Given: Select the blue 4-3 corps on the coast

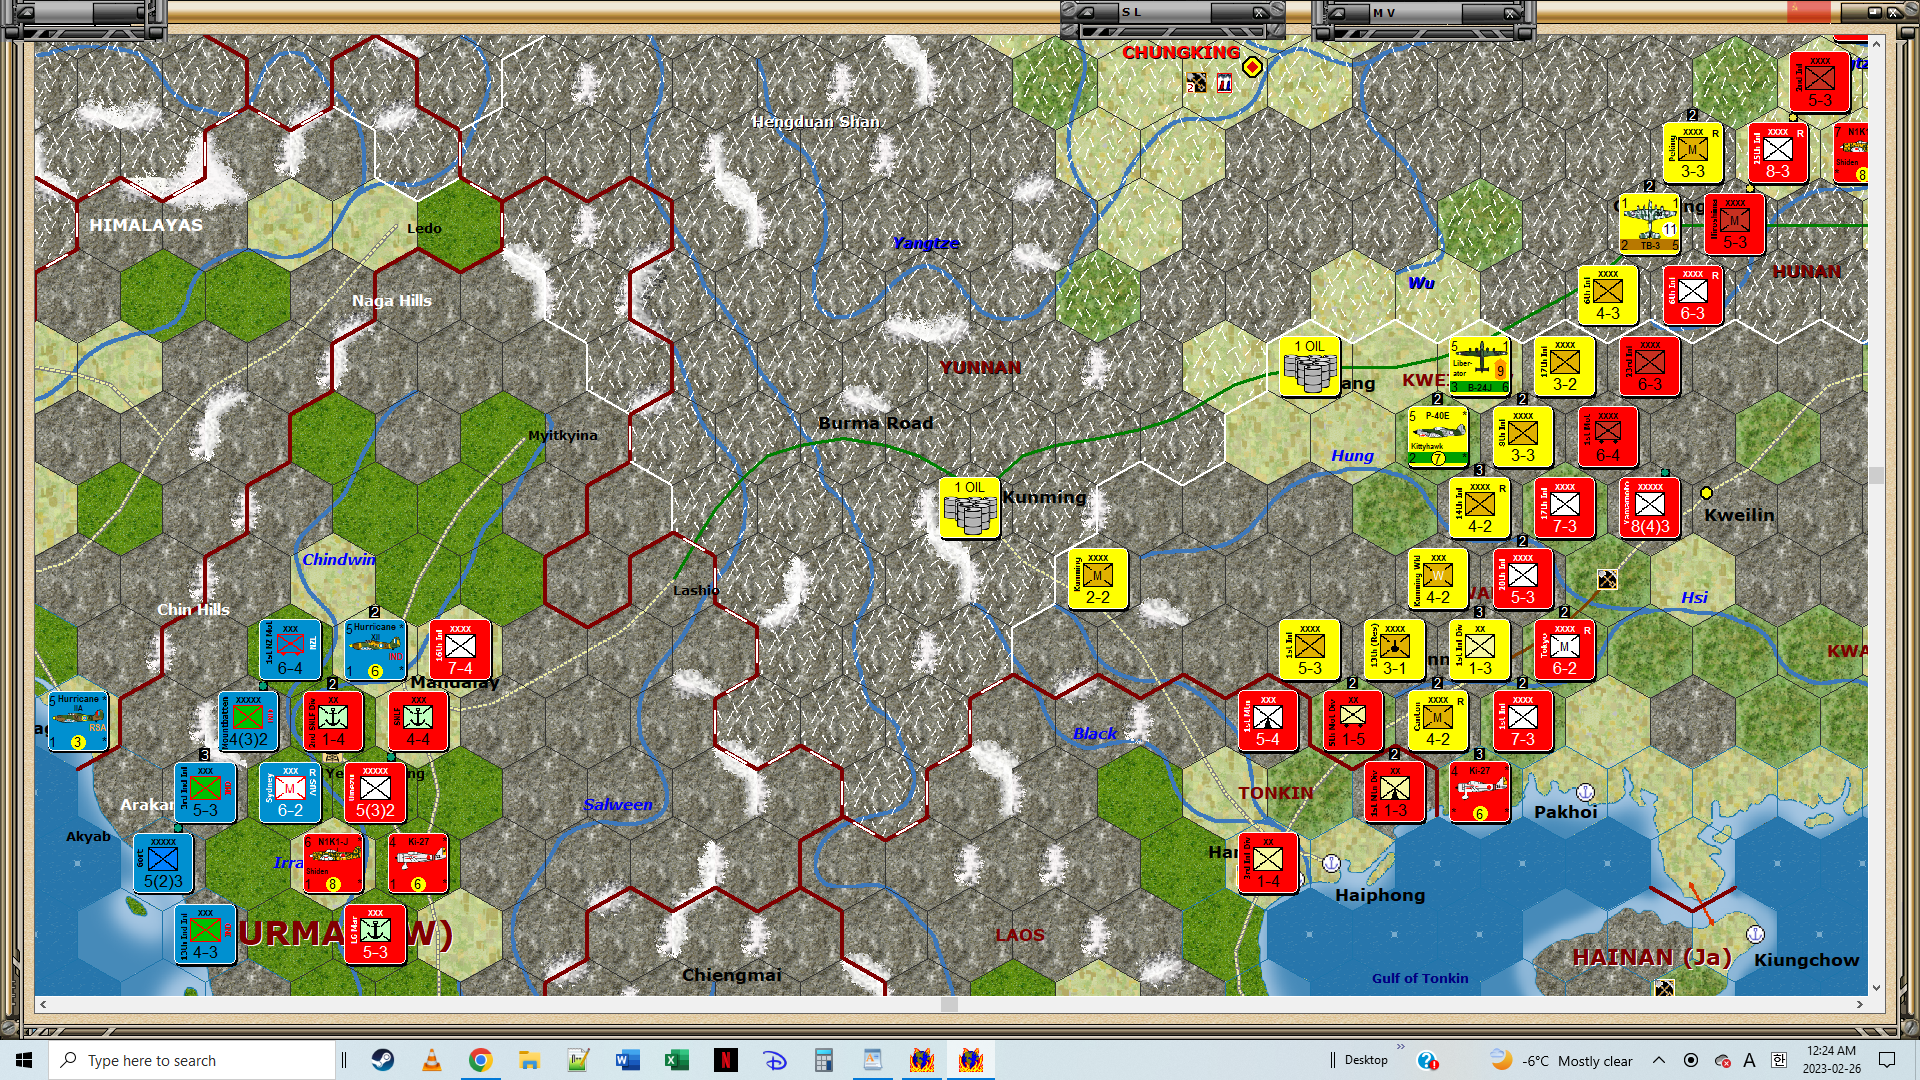Looking at the screenshot, I should pos(205,934).
